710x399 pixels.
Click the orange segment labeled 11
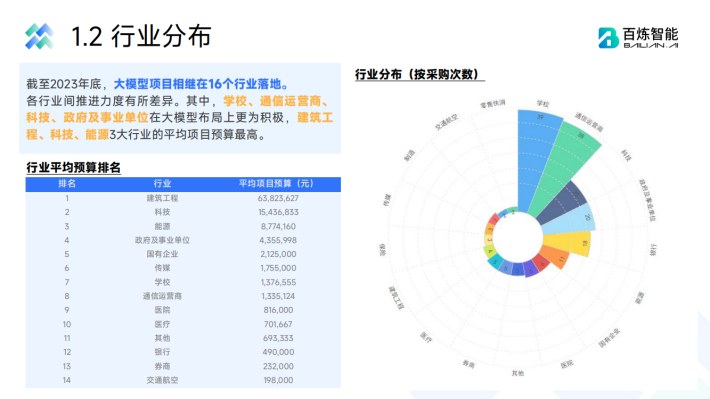tap(555, 257)
